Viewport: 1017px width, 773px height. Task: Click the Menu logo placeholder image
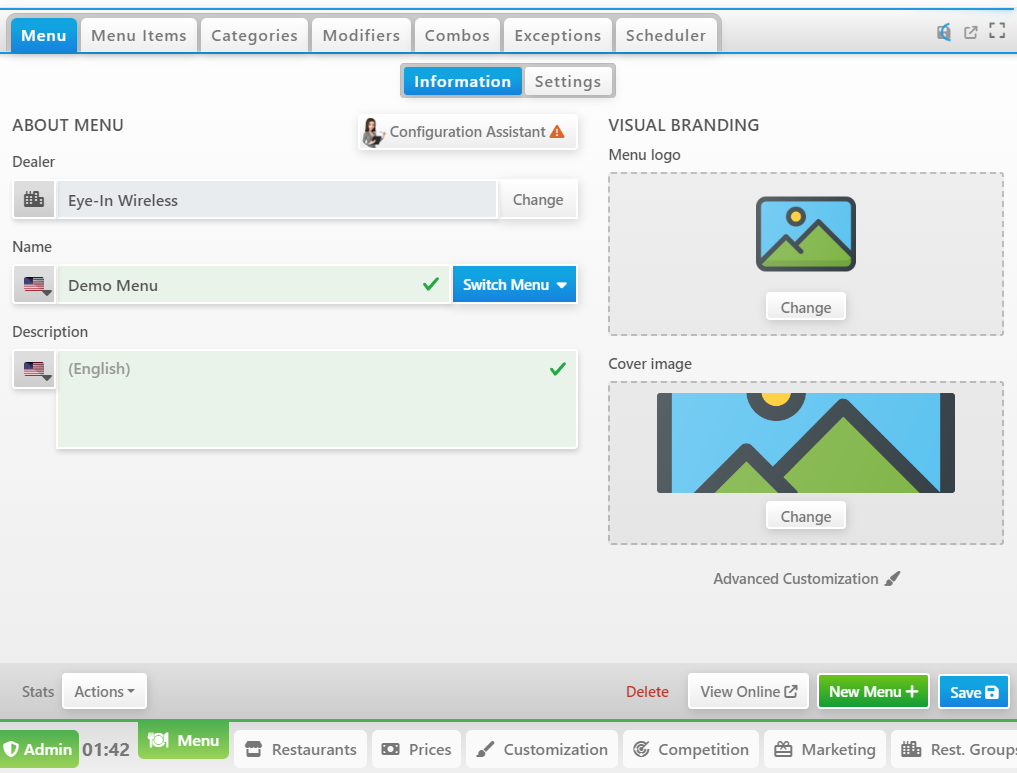point(805,234)
